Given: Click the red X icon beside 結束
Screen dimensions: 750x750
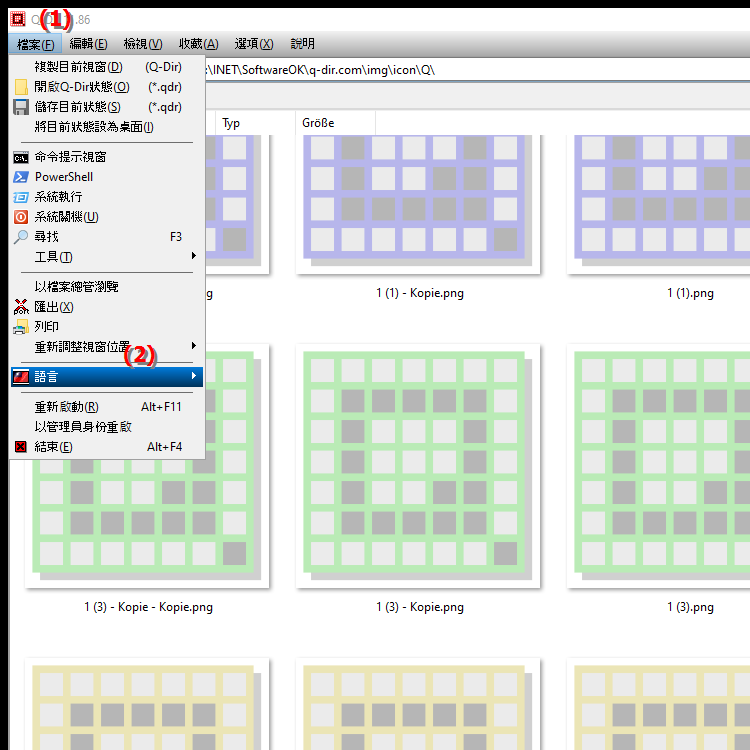Looking at the screenshot, I should pos(21,447).
